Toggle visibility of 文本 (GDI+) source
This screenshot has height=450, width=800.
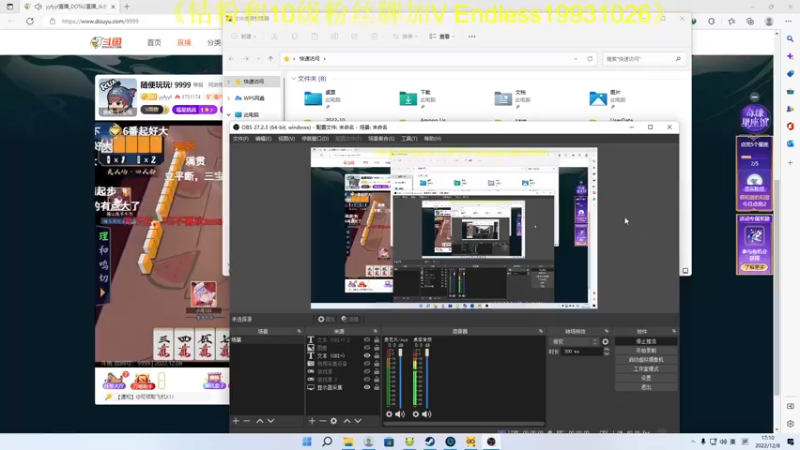pos(367,356)
